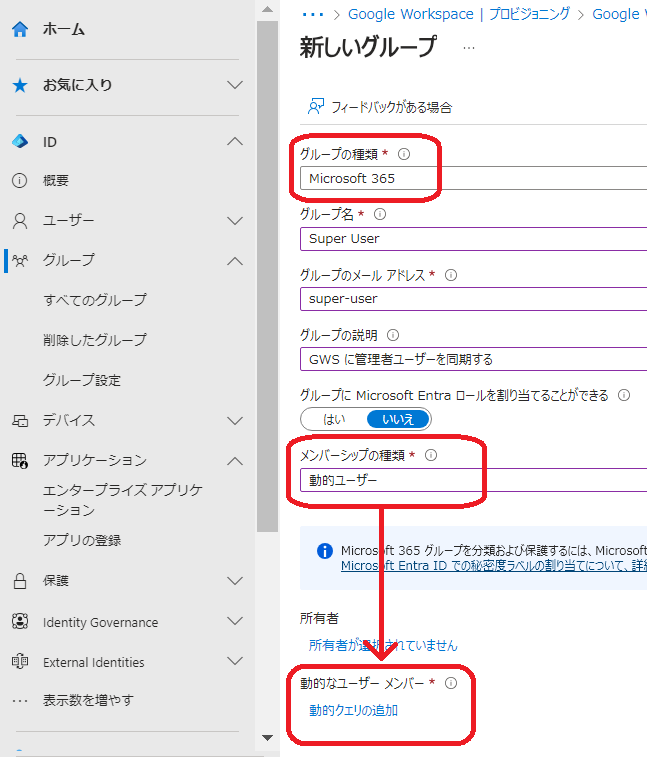Click 動的クエリの追加 link
Screen dimensions: 647x757
click(353, 710)
